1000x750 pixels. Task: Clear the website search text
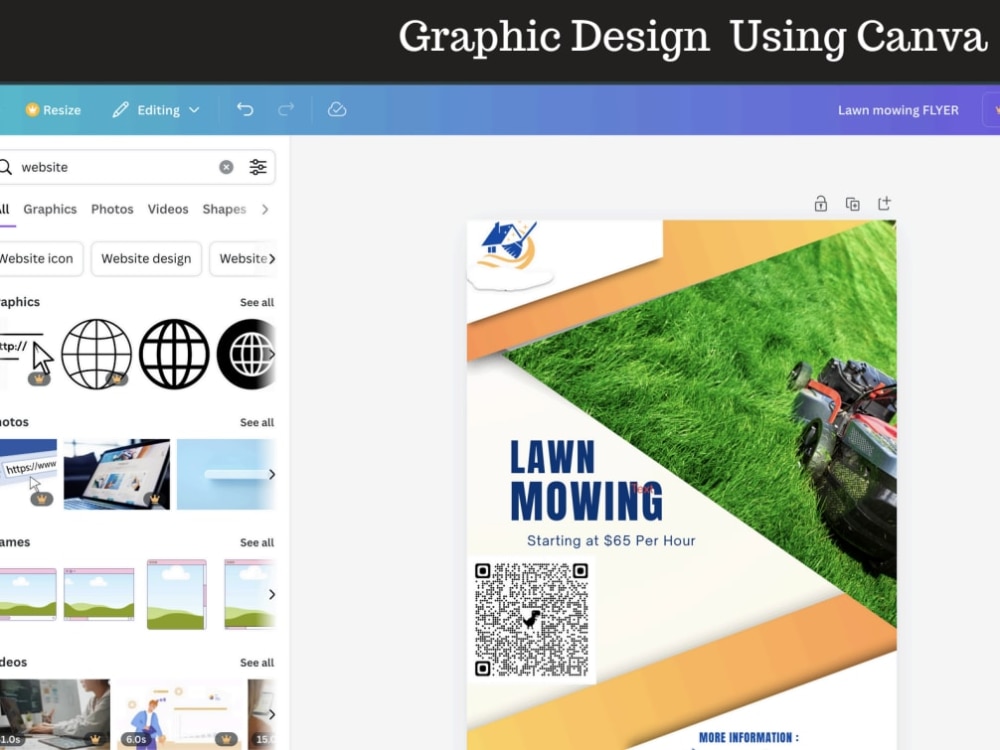(226, 167)
